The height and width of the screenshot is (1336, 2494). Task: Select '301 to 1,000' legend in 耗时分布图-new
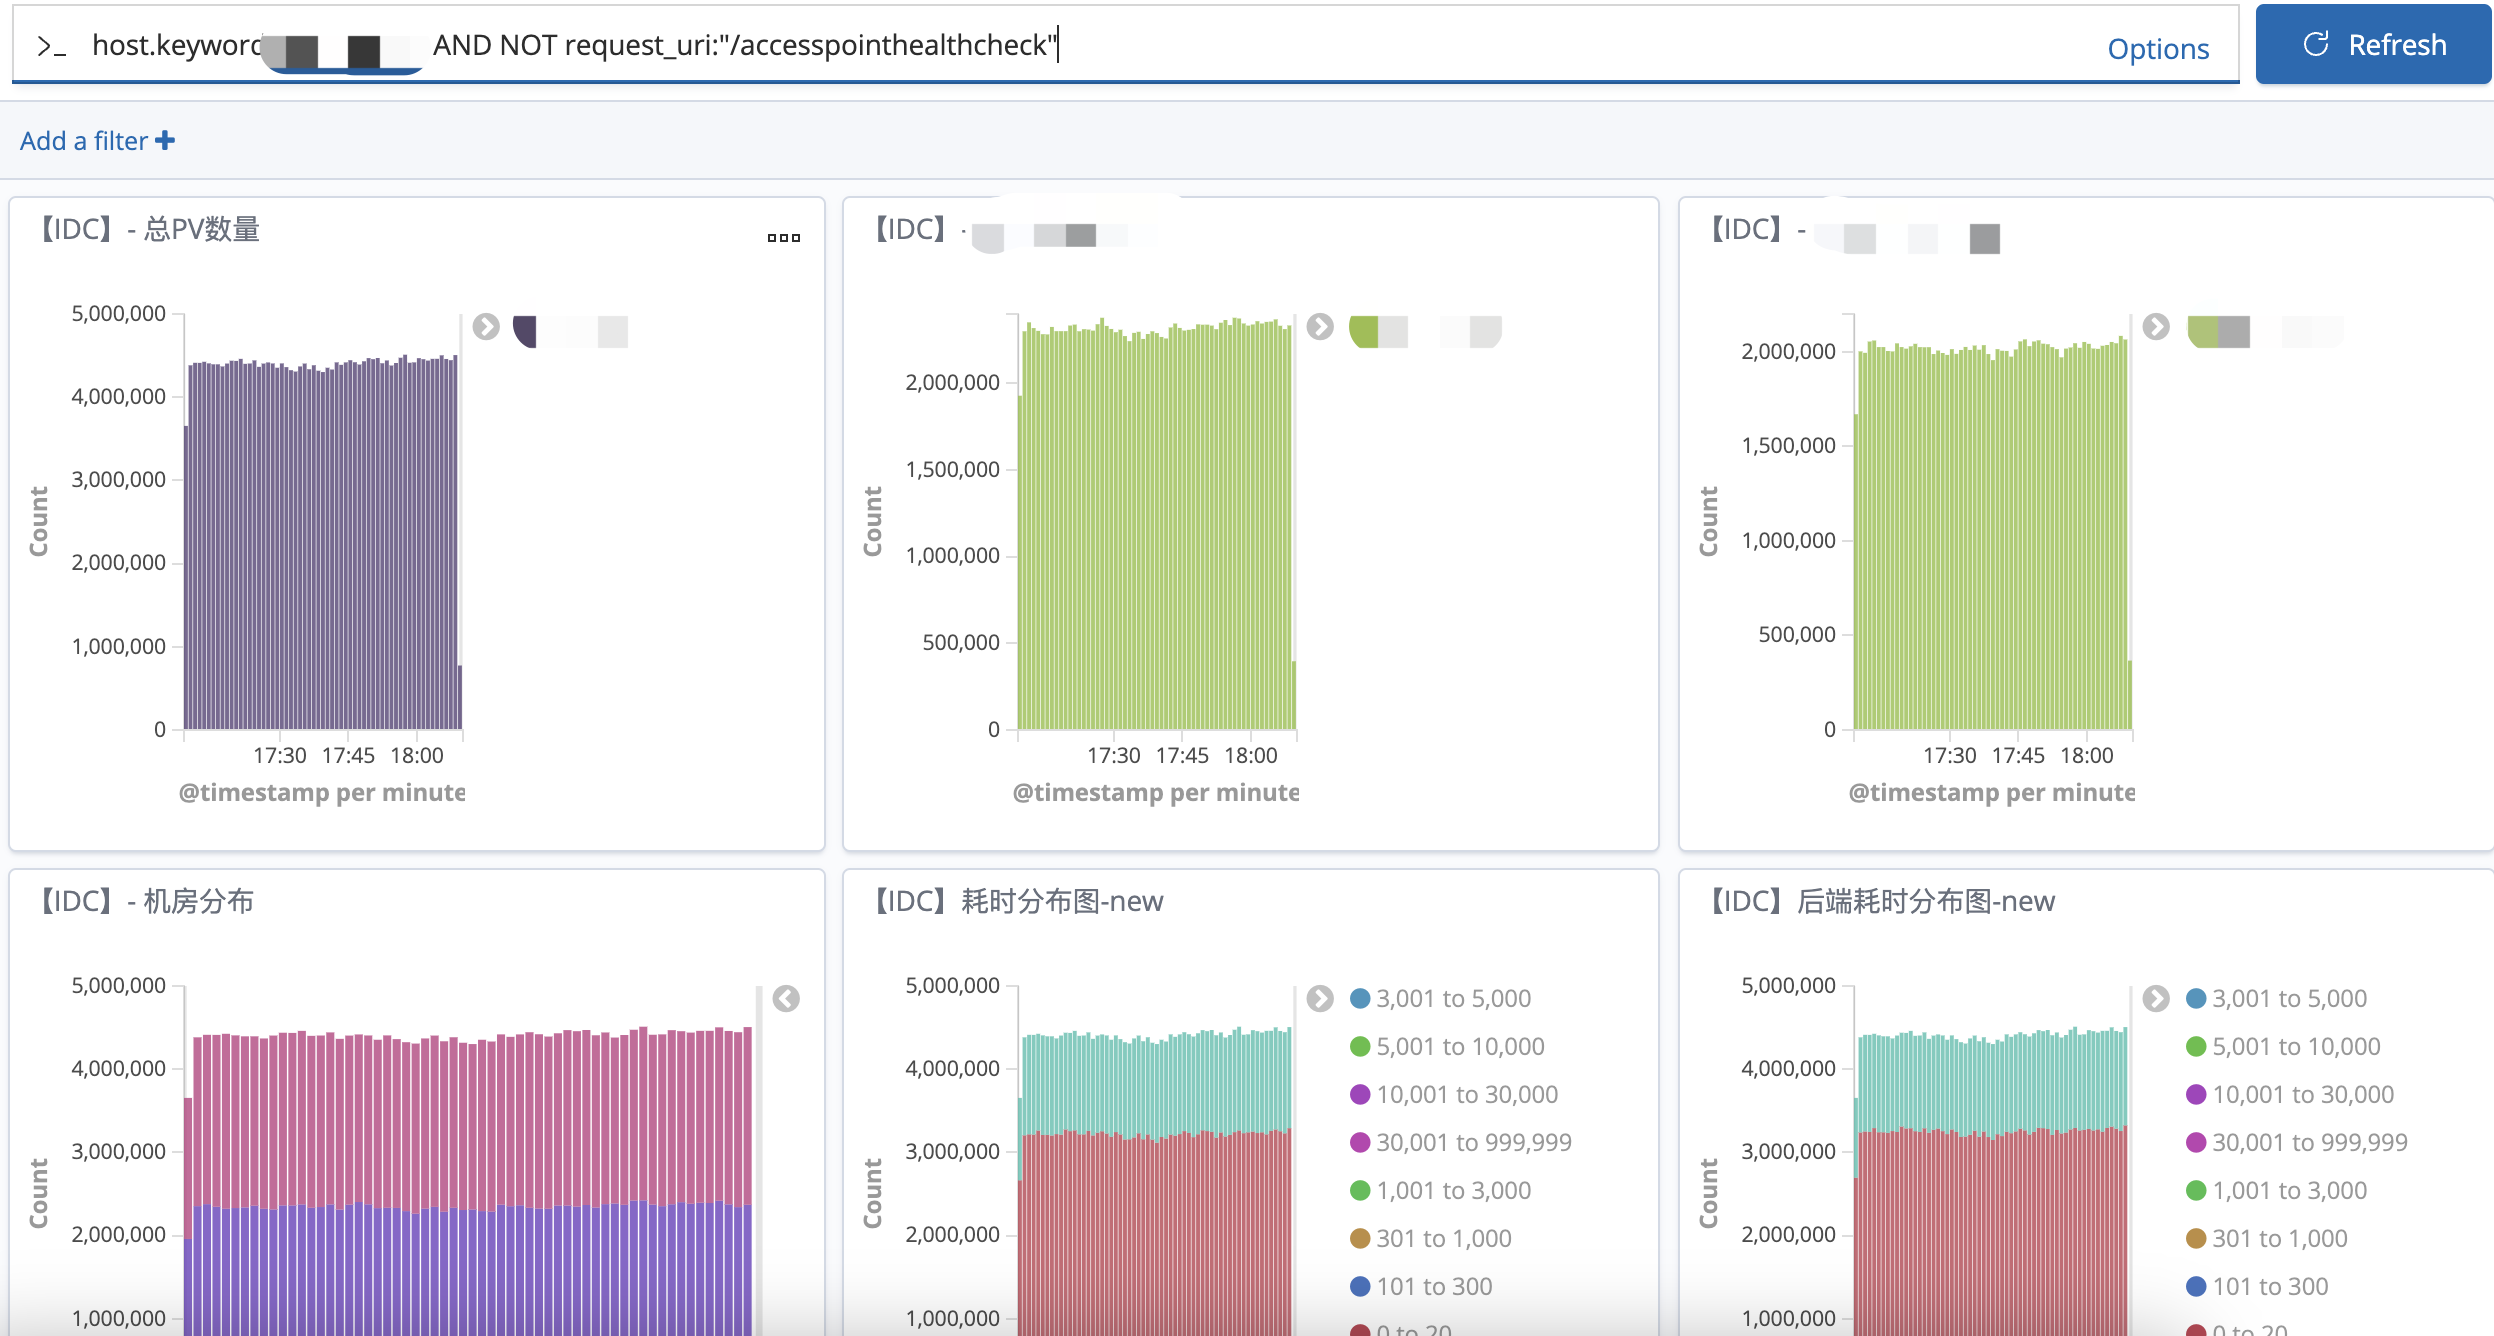1431,1238
